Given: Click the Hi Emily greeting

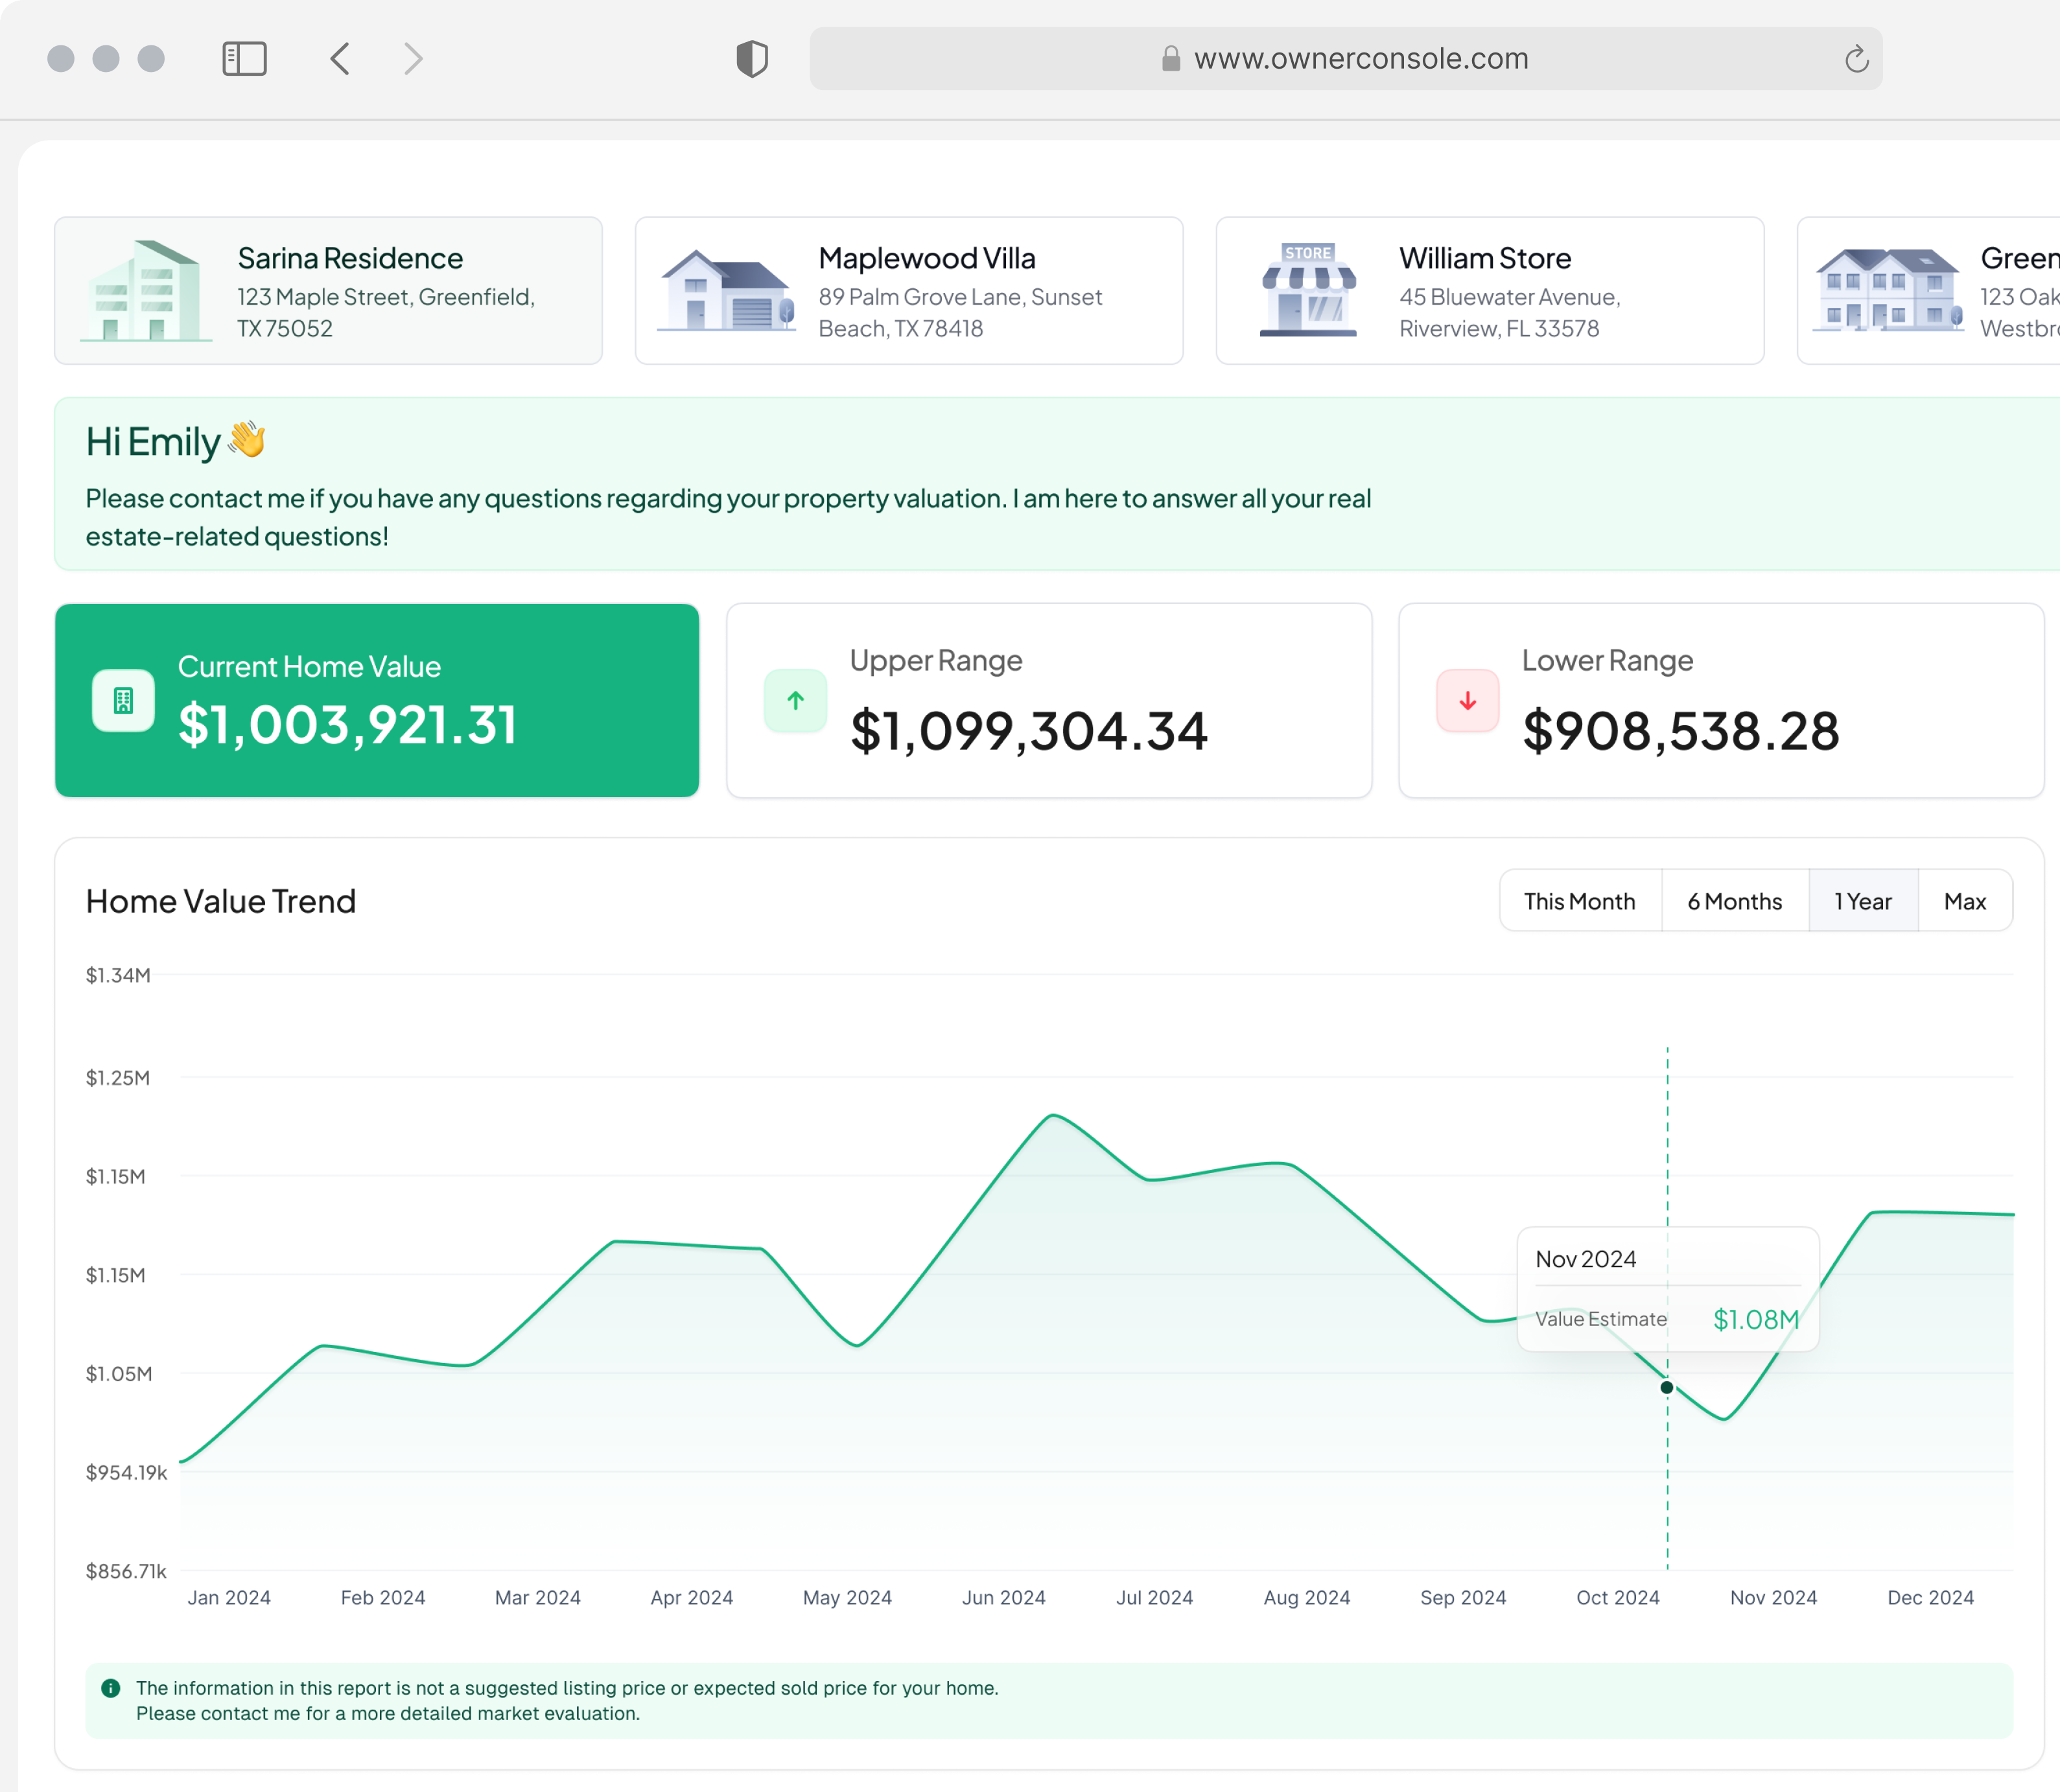Looking at the screenshot, I should click(x=153, y=441).
